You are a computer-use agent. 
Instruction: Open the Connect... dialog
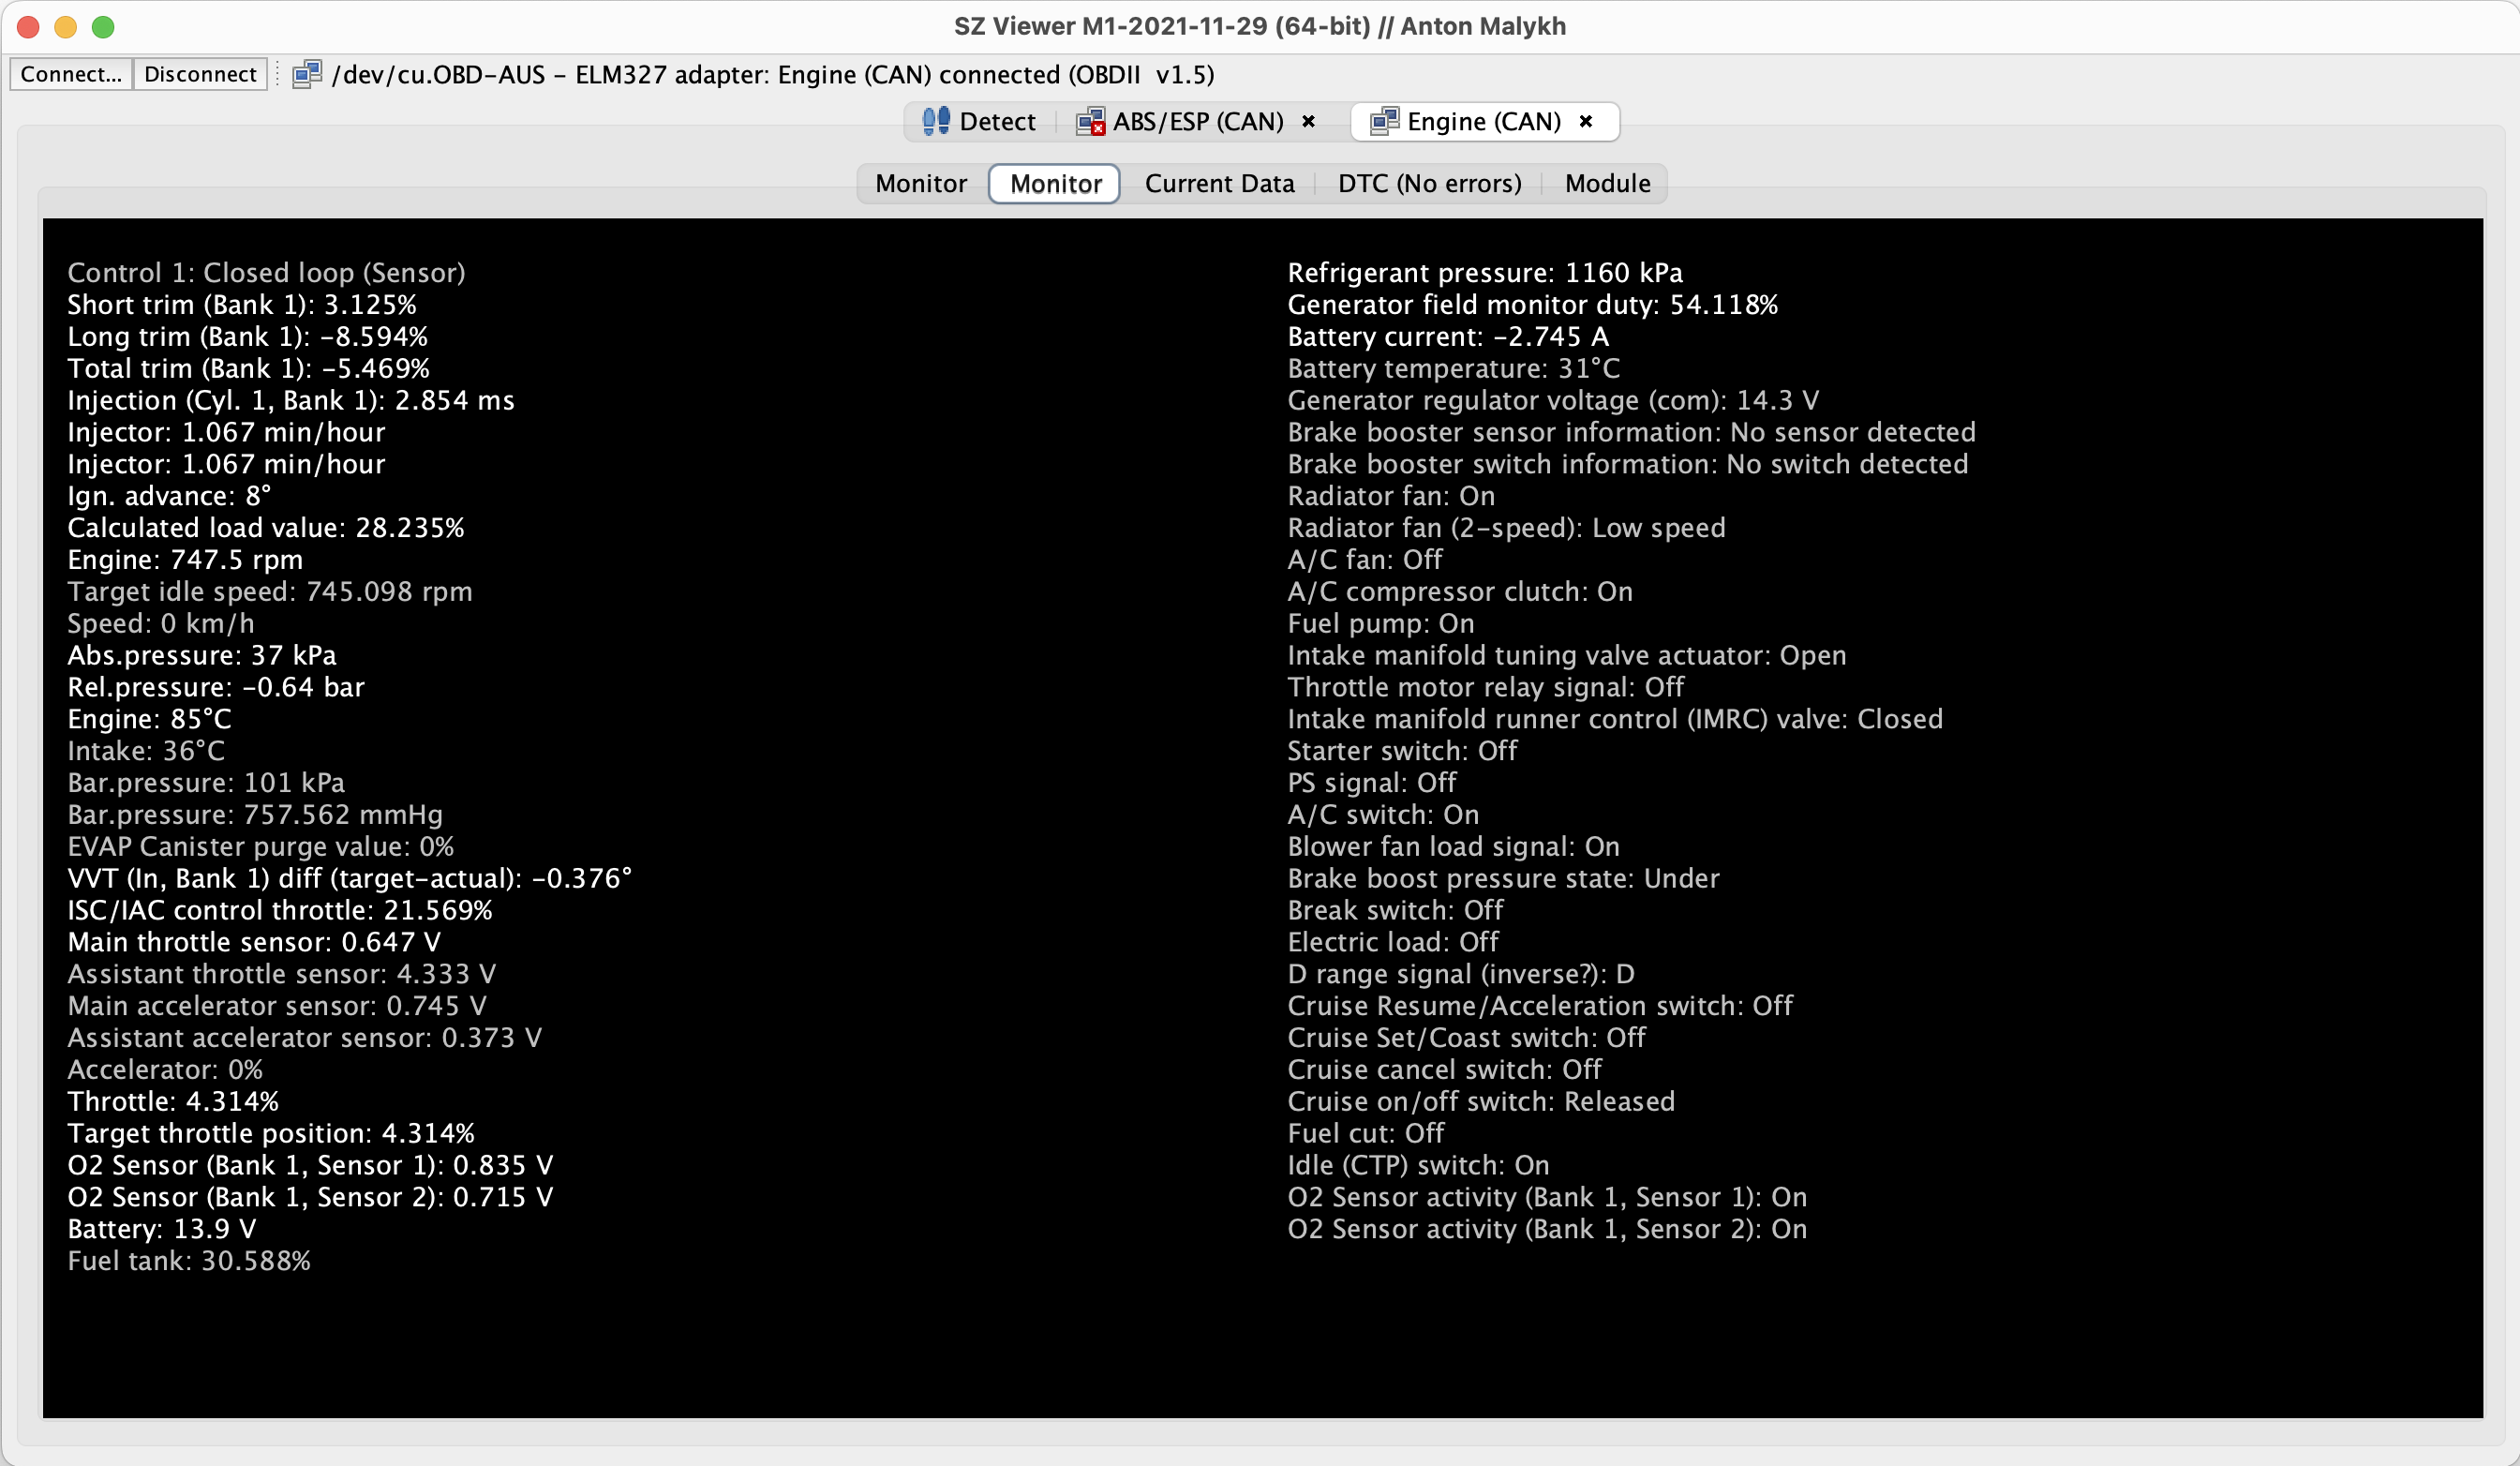(71, 74)
